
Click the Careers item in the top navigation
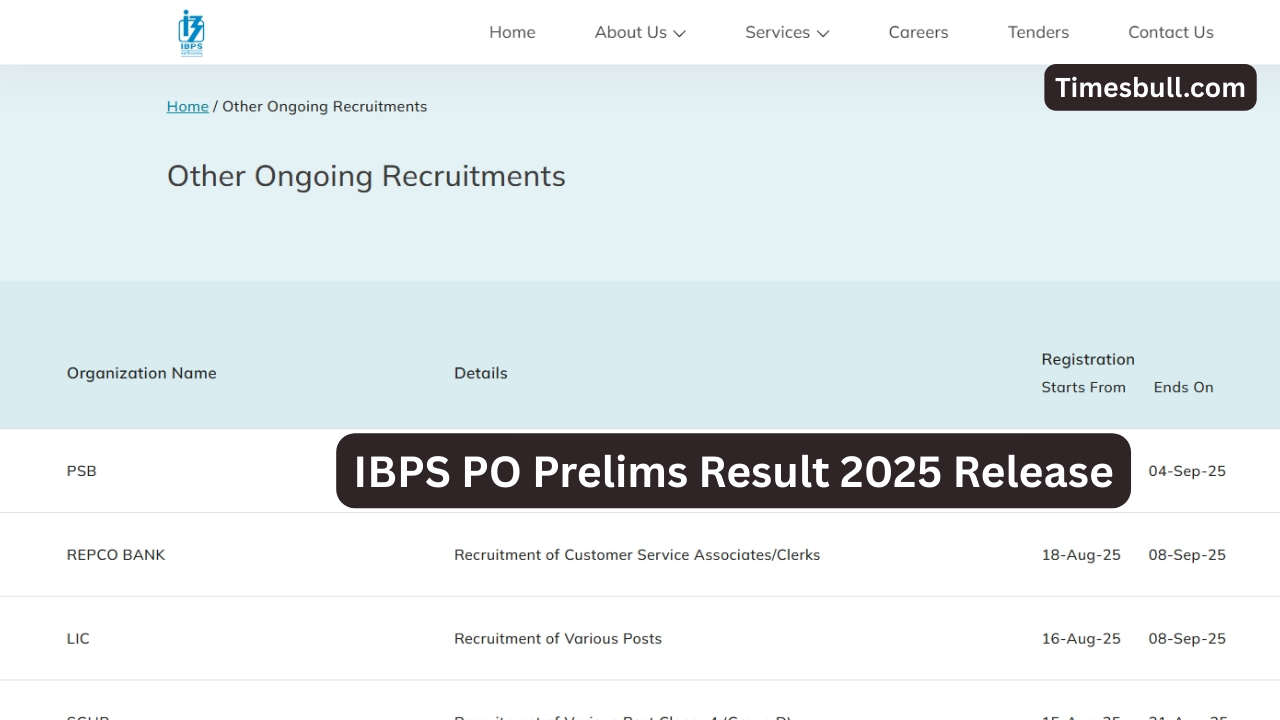coord(917,32)
